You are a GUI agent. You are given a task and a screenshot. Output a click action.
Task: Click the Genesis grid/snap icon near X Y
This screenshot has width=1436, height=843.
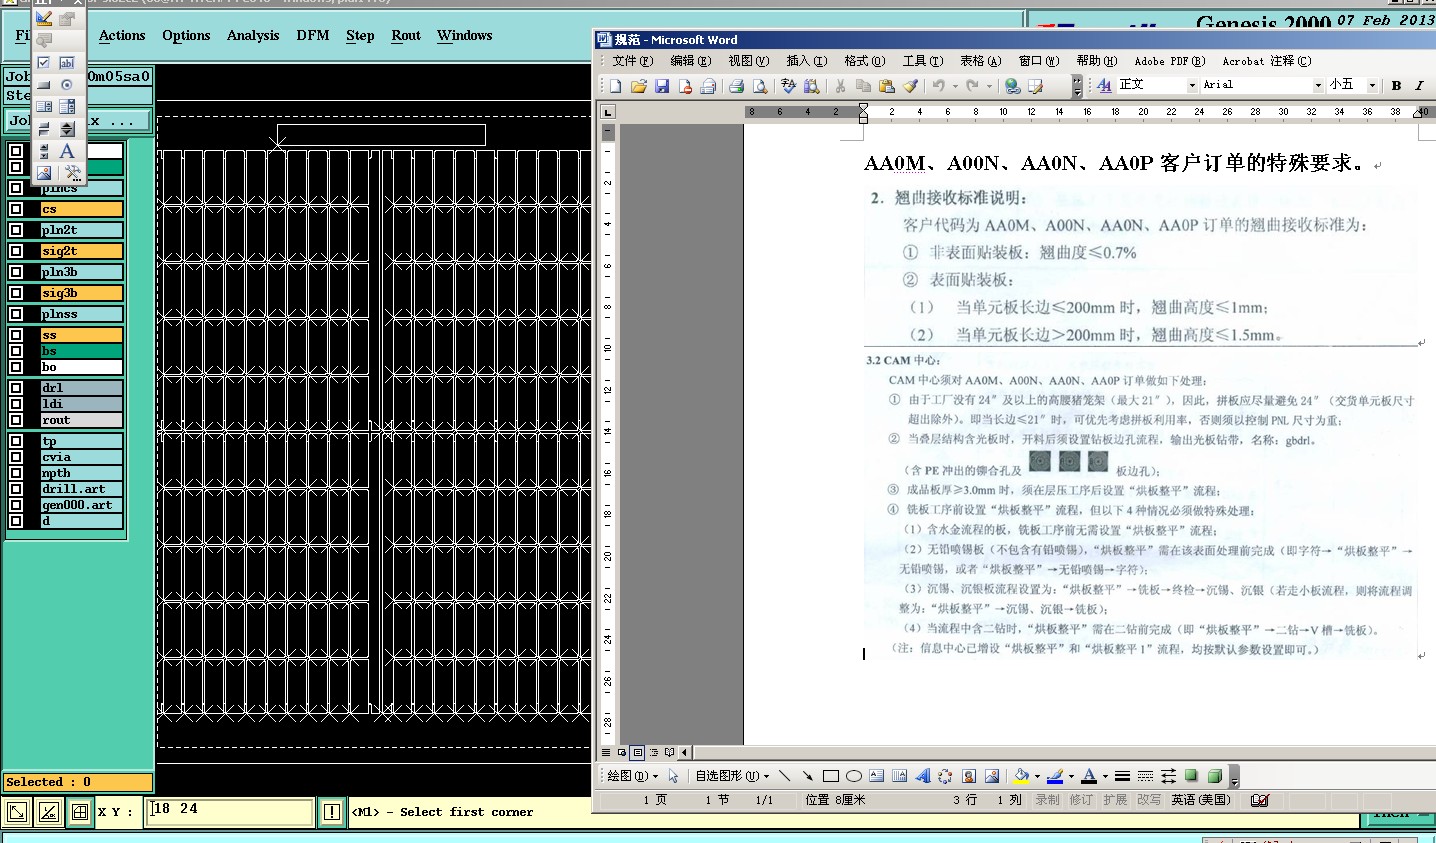click(80, 812)
